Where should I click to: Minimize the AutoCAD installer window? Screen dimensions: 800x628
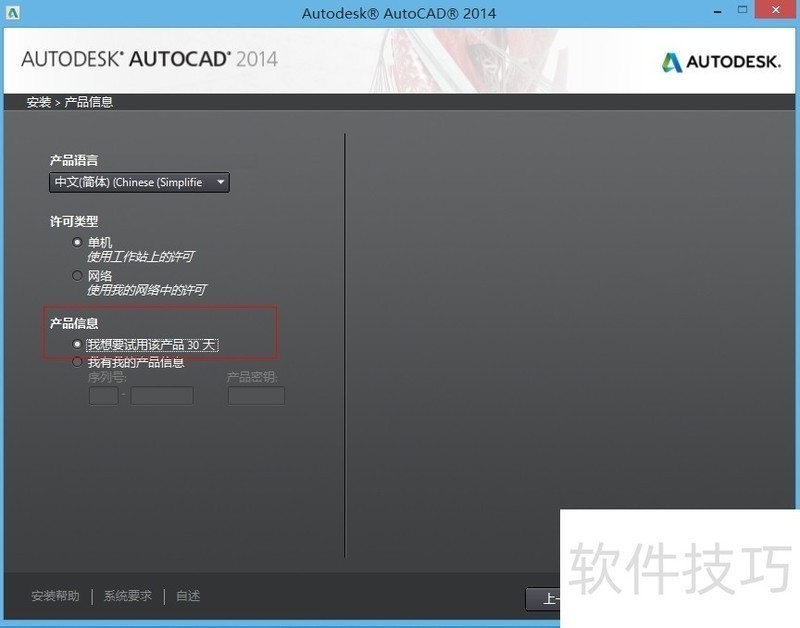click(717, 11)
